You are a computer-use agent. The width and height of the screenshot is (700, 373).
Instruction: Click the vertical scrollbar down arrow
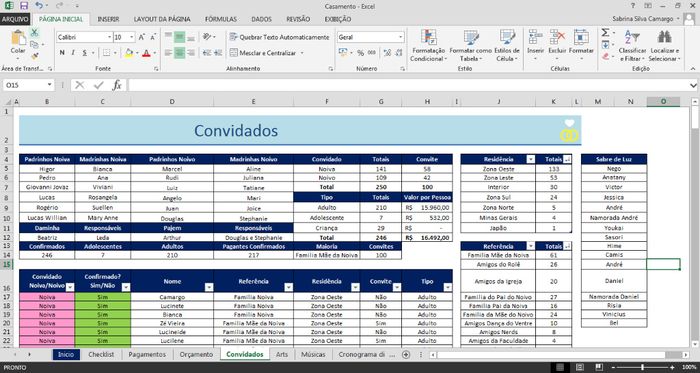pos(695,344)
